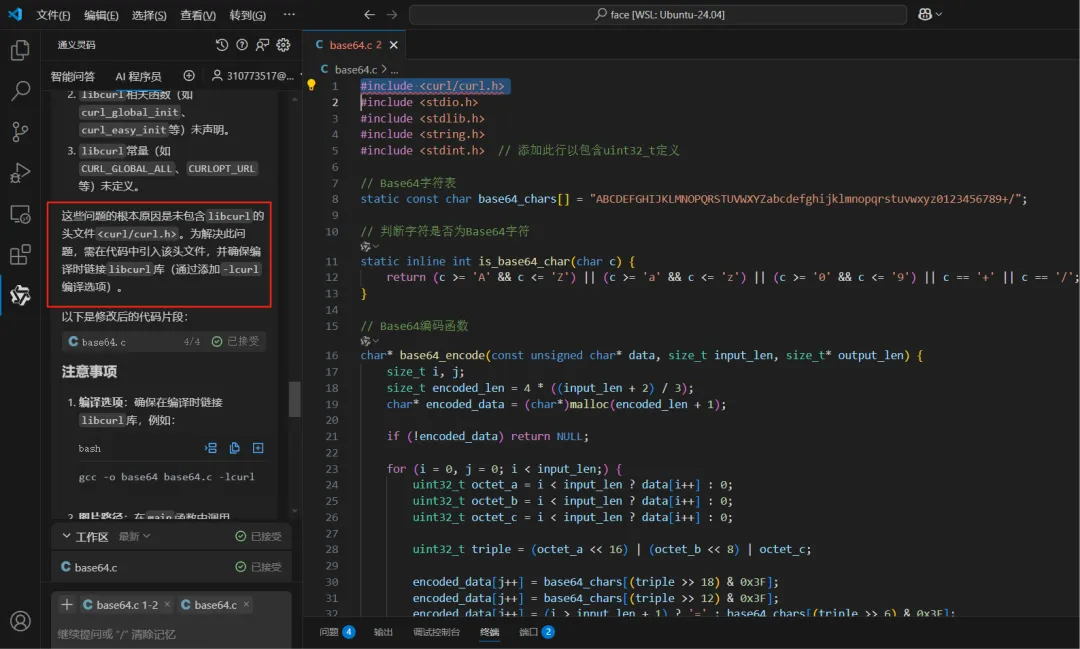Open the Explorer view in activity bar
1080x649 pixels.
20,50
